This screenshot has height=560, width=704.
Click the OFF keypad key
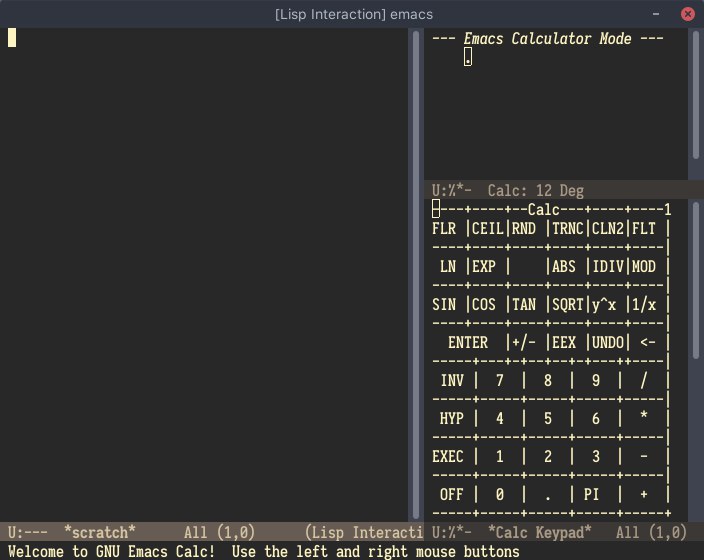pos(452,494)
